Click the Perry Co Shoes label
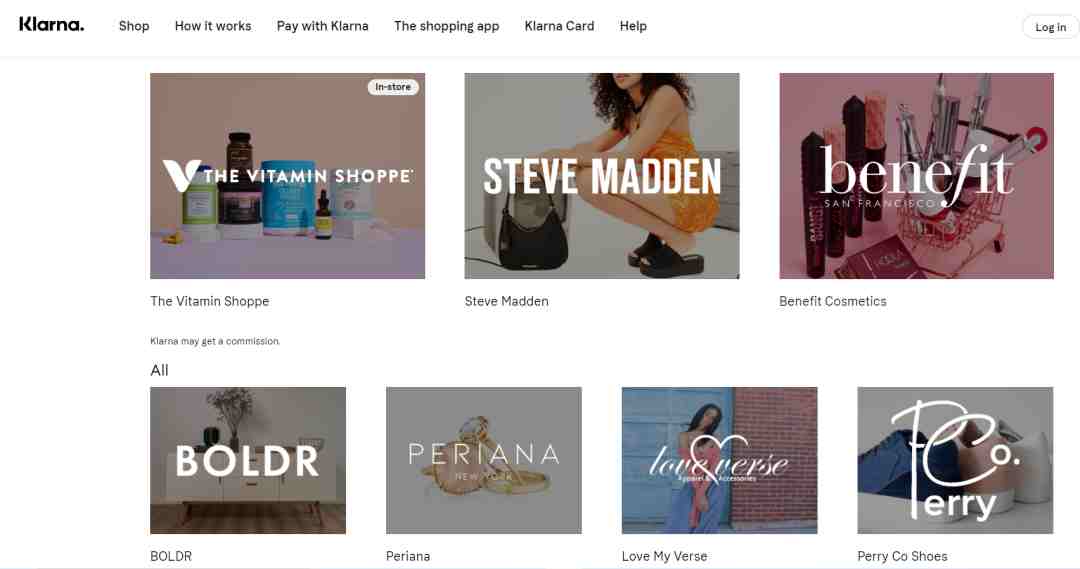1080x569 pixels. pyautogui.click(x=902, y=556)
